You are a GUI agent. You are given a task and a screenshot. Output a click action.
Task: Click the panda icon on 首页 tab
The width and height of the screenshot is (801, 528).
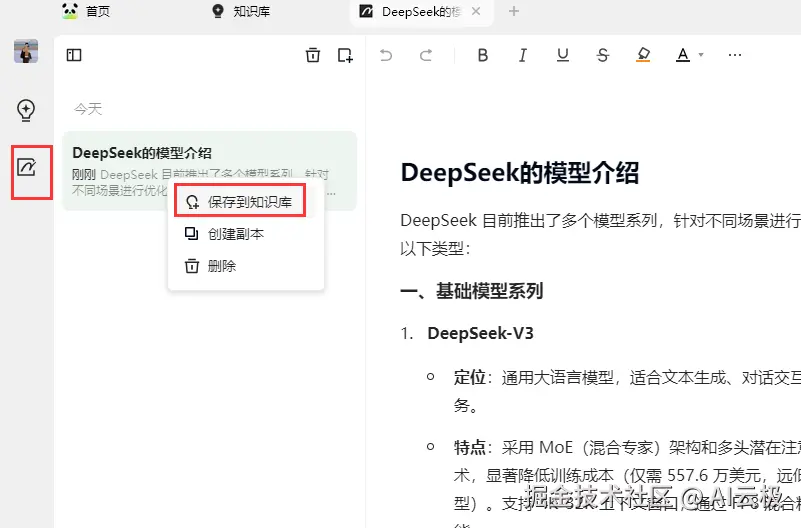pos(70,11)
